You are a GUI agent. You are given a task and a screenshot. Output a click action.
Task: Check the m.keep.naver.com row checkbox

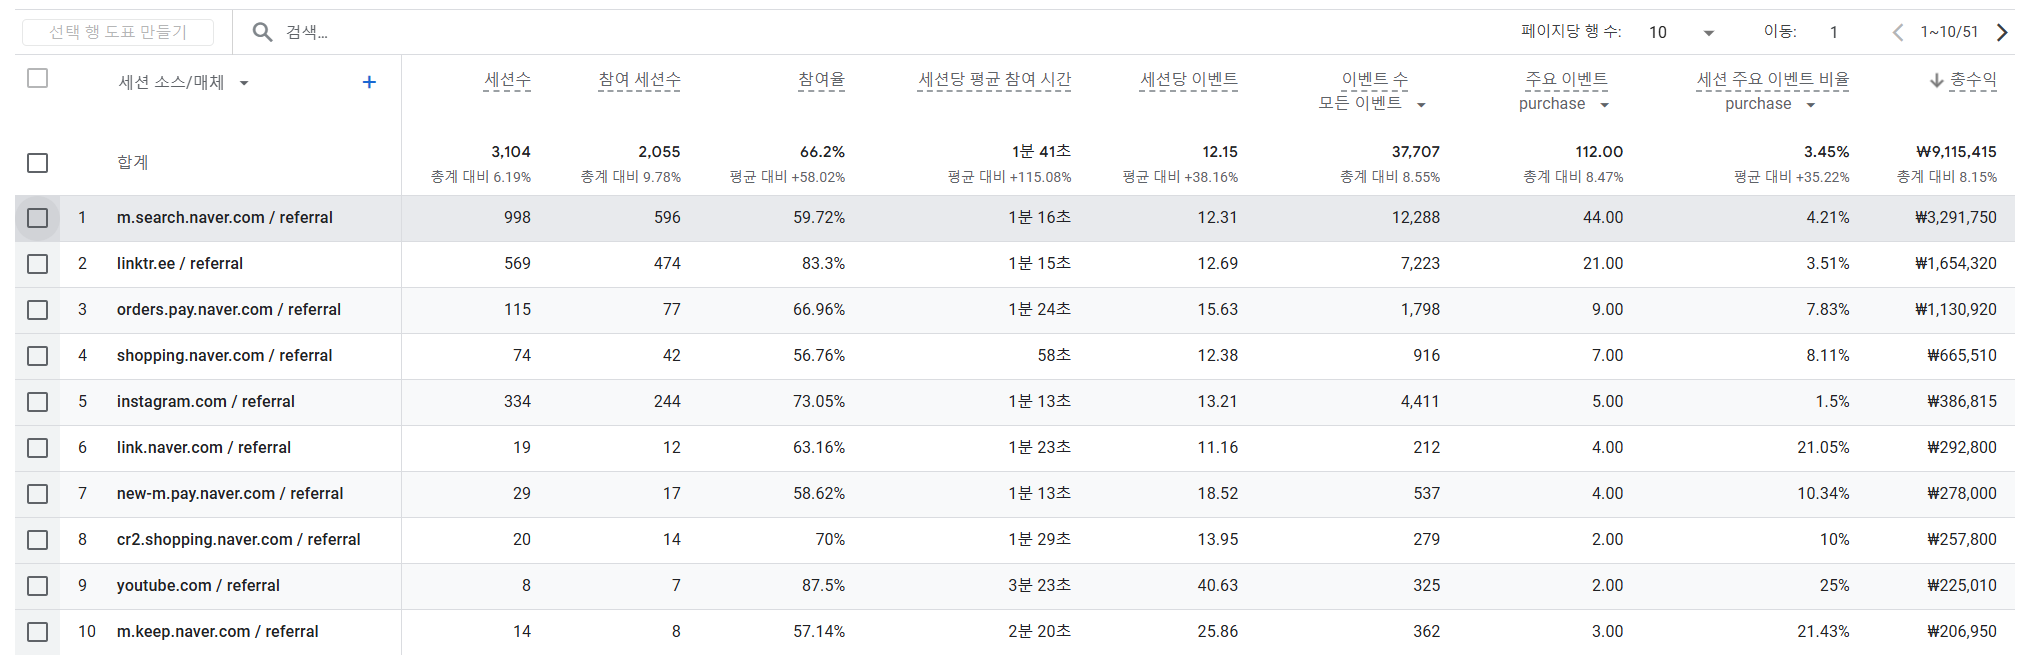coord(38,632)
